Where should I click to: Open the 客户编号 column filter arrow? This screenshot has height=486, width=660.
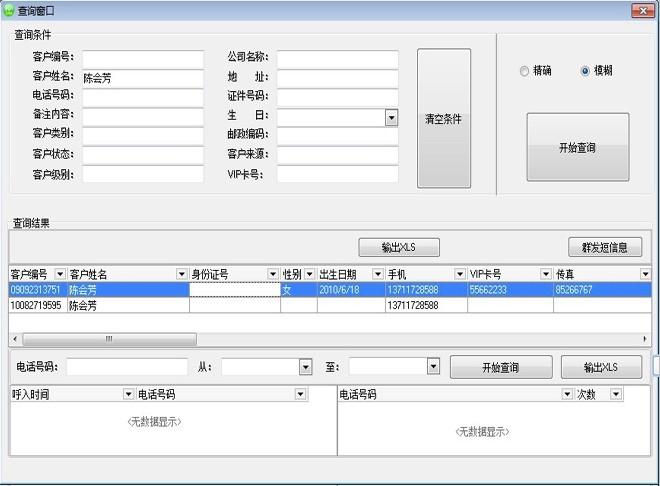(60, 274)
